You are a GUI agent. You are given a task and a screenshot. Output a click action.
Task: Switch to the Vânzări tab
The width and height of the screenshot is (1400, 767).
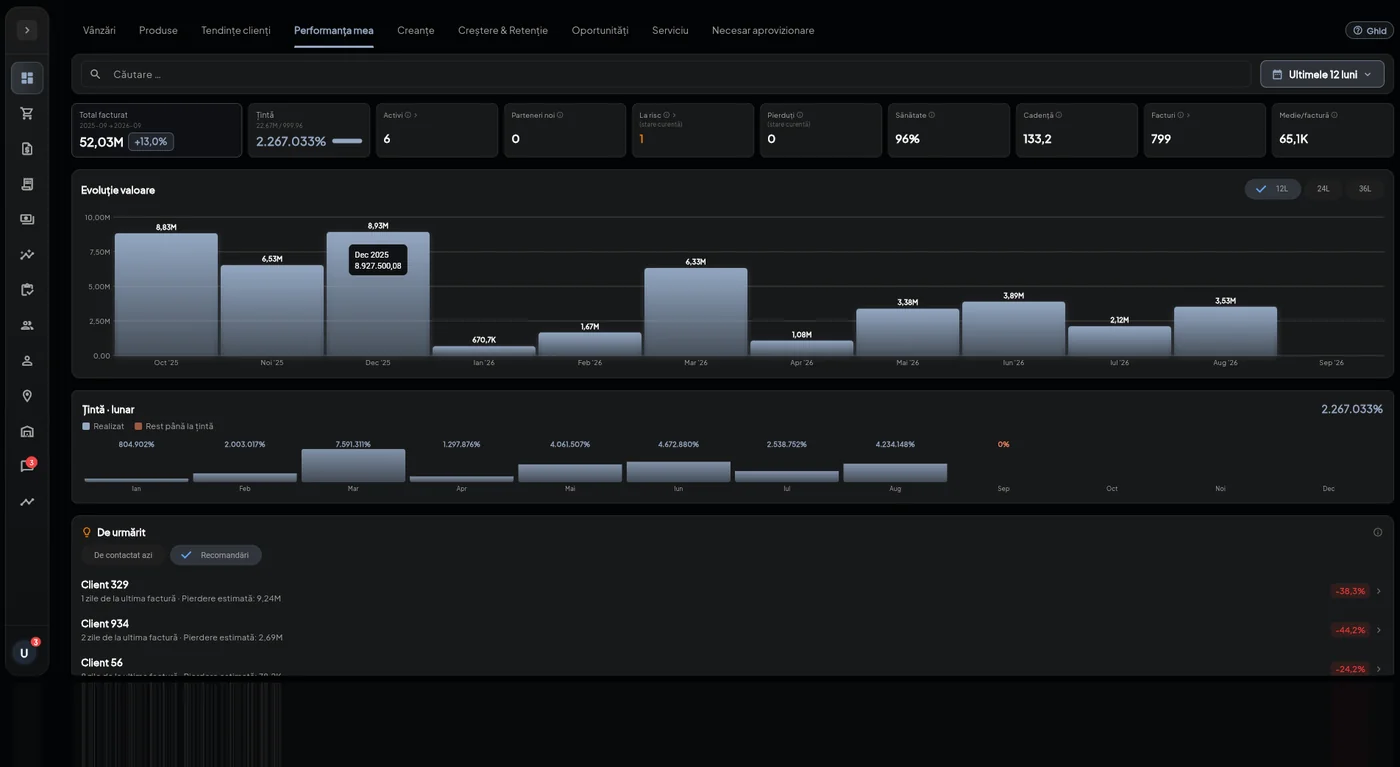click(x=99, y=30)
